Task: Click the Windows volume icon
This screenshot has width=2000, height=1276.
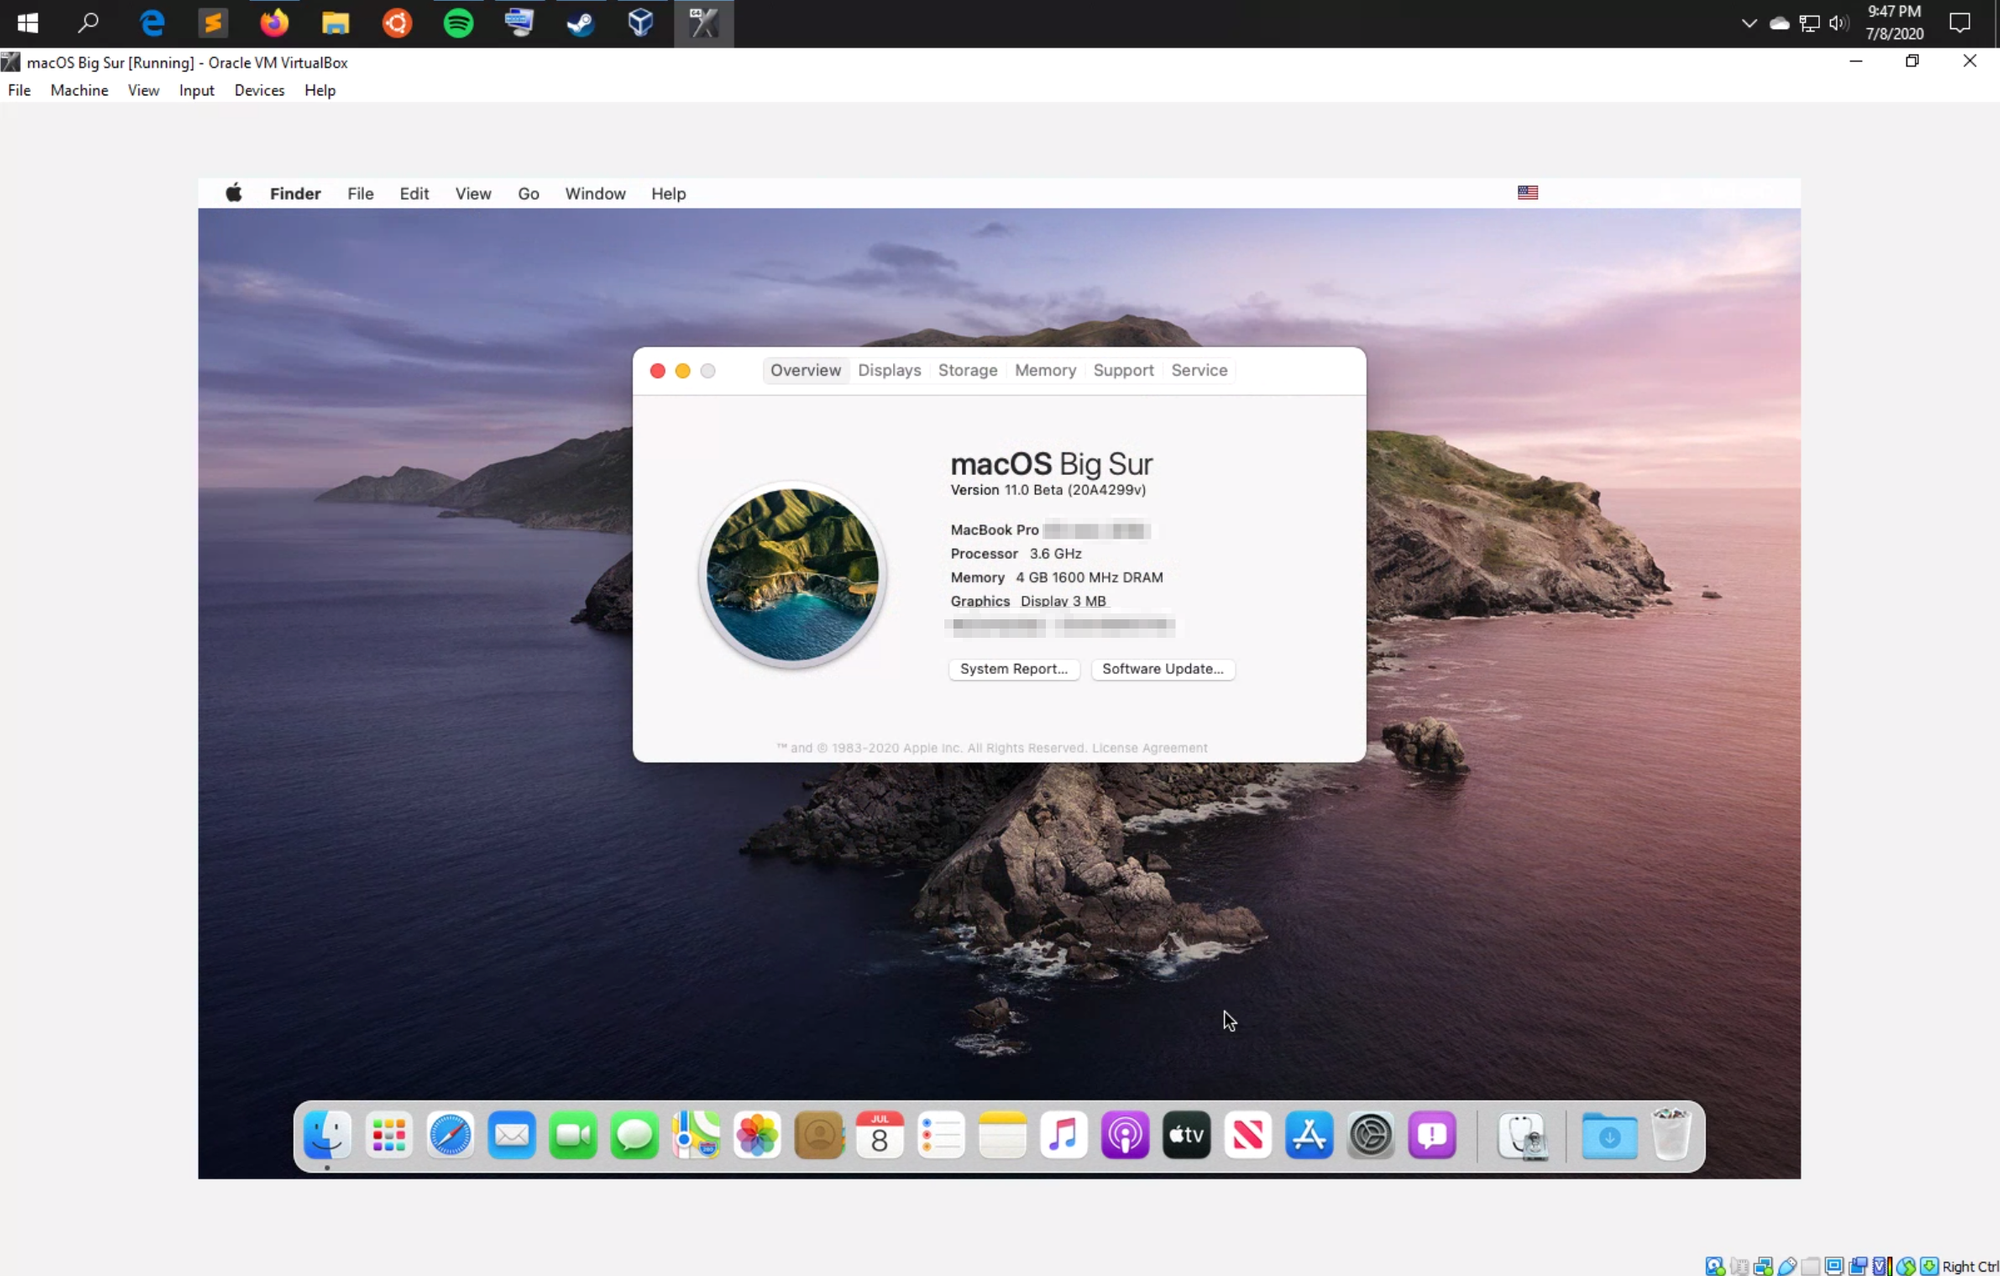Action: 1838,23
